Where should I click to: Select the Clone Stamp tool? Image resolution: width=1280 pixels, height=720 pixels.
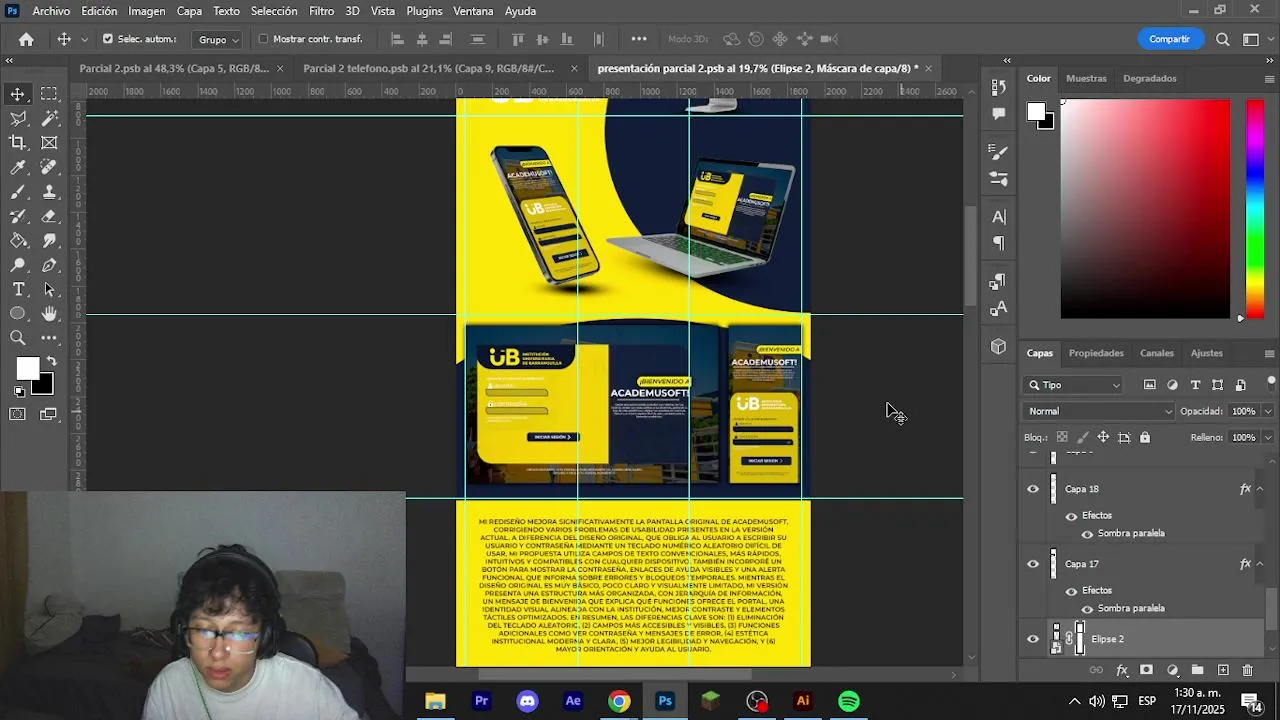(49, 192)
